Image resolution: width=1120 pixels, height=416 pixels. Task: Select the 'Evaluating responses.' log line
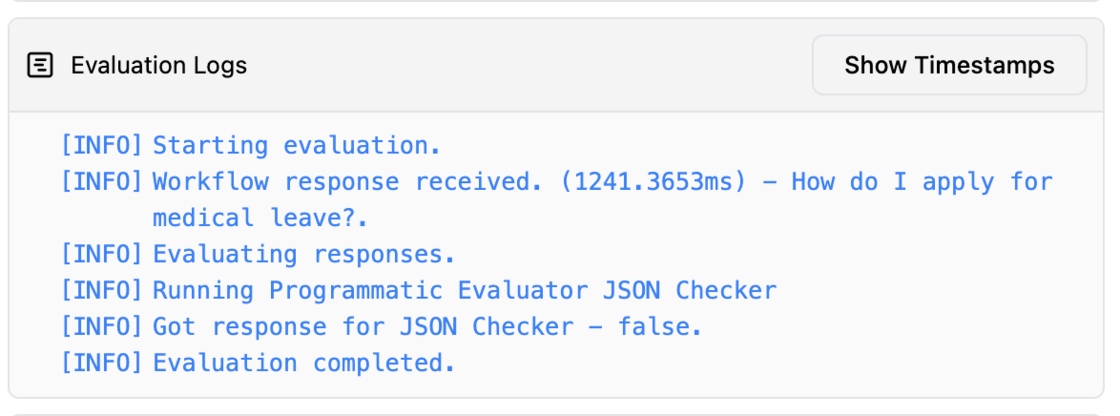click(304, 254)
